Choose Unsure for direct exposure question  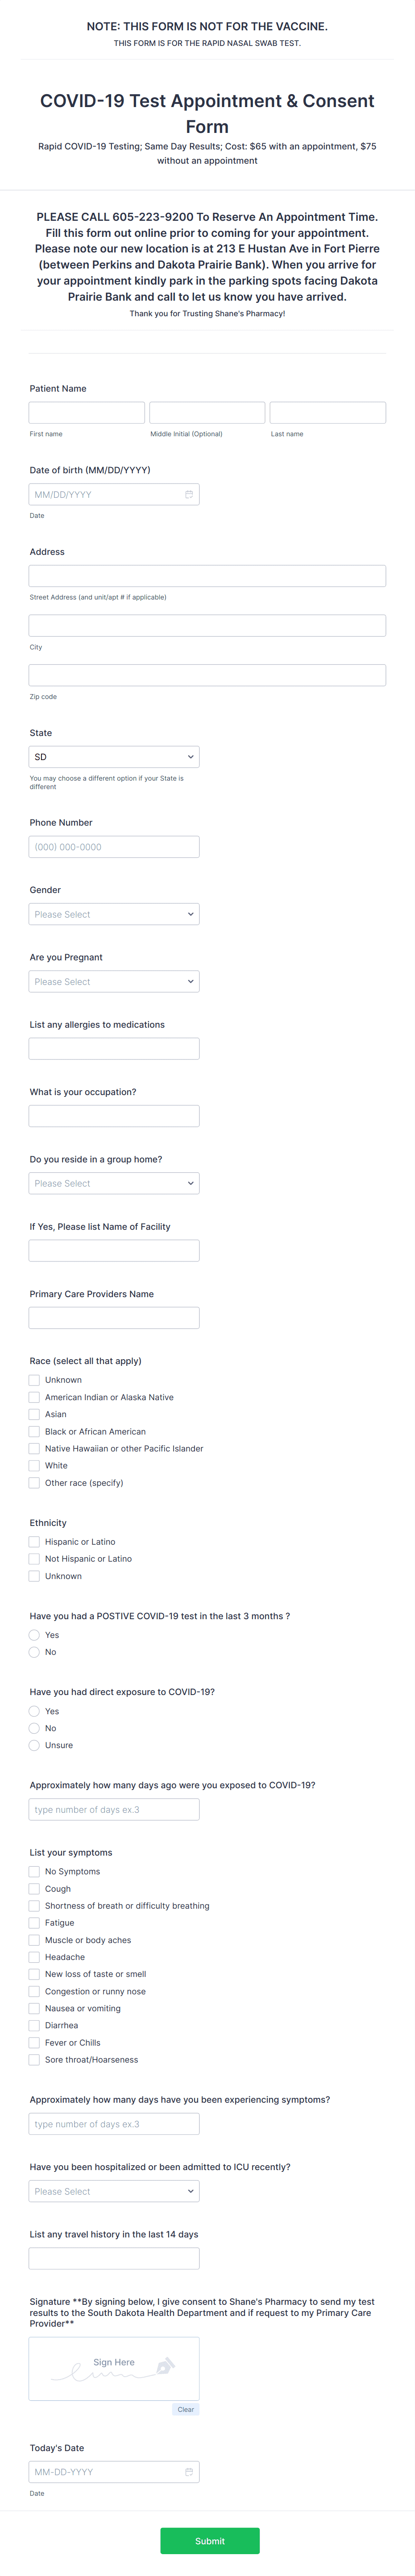point(34,1745)
